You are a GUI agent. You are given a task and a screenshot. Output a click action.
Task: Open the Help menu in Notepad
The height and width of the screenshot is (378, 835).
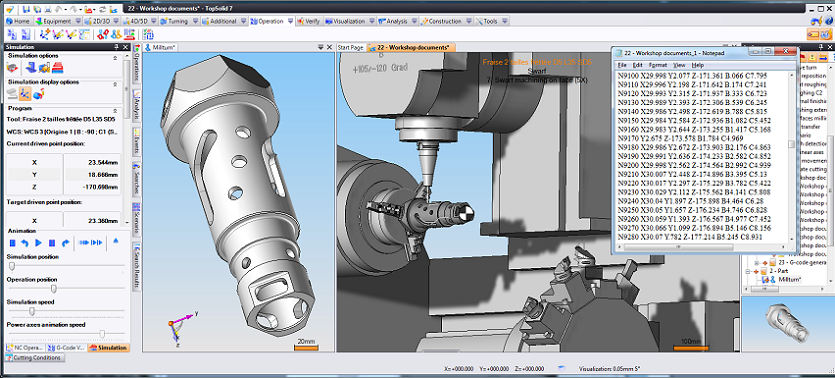[698, 64]
